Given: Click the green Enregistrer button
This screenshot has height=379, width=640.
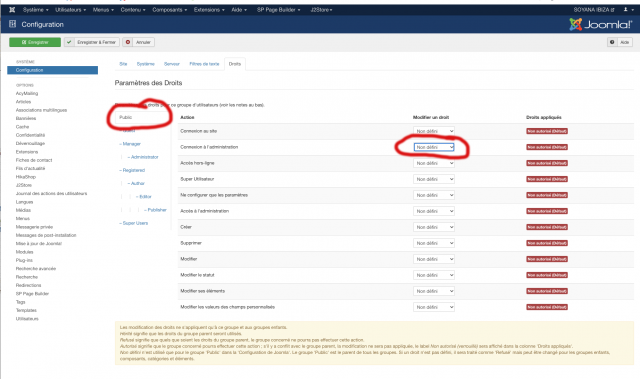Looking at the screenshot, I should (35, 42).
